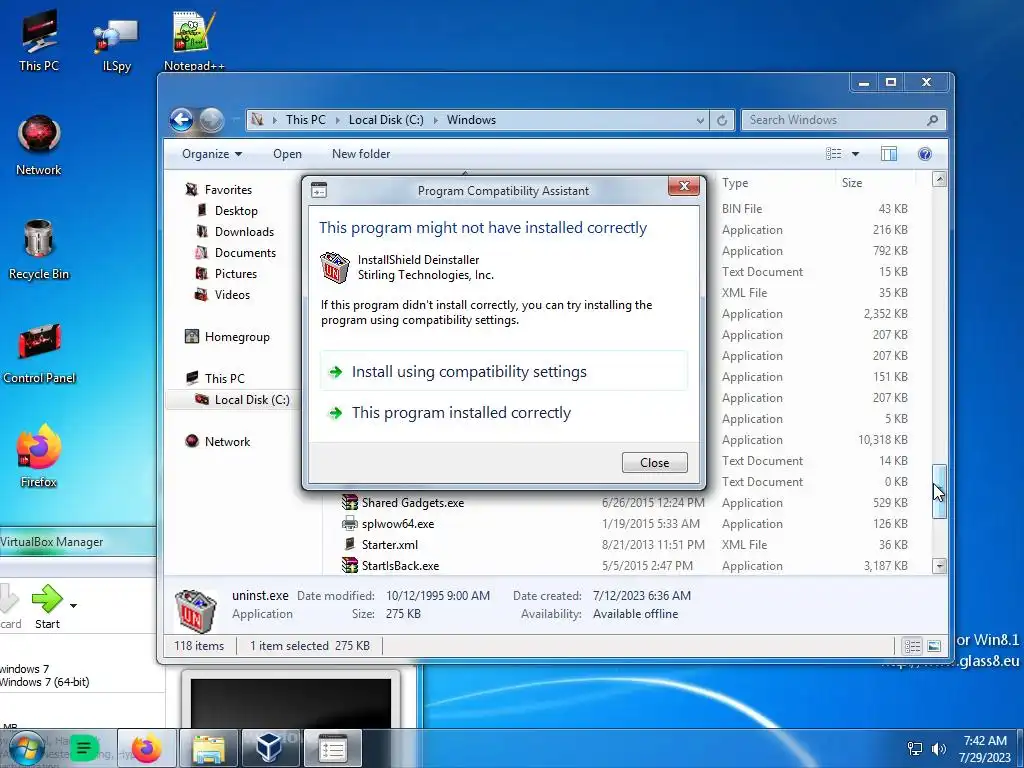Refresh the Windows folder view

point(722,120)
